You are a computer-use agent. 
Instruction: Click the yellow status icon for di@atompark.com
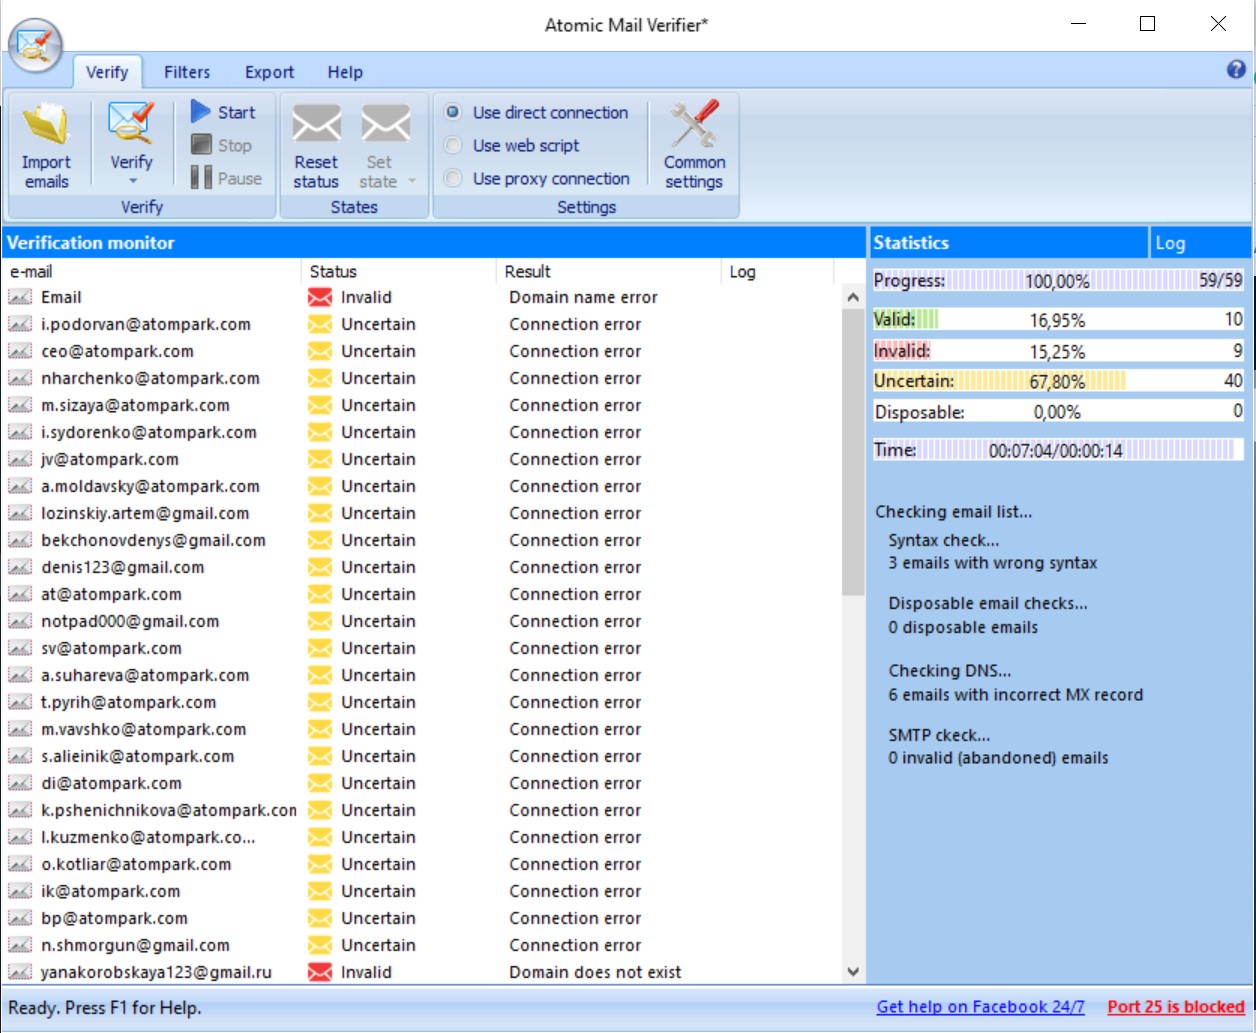pos(319,783)
